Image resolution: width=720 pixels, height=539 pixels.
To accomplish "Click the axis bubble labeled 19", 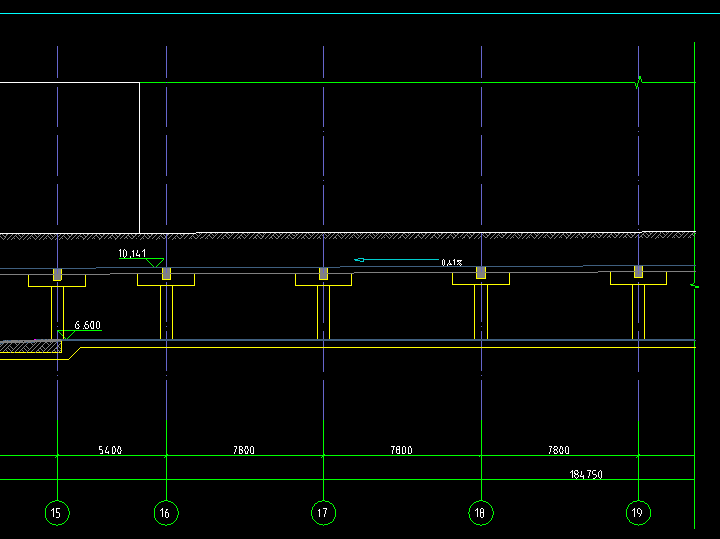I will click(638, 512).
